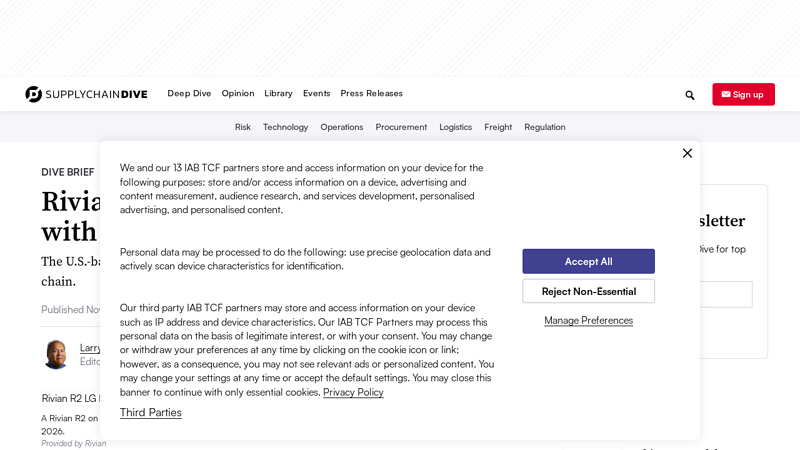Select the Risk topic tab

[243, 127]
